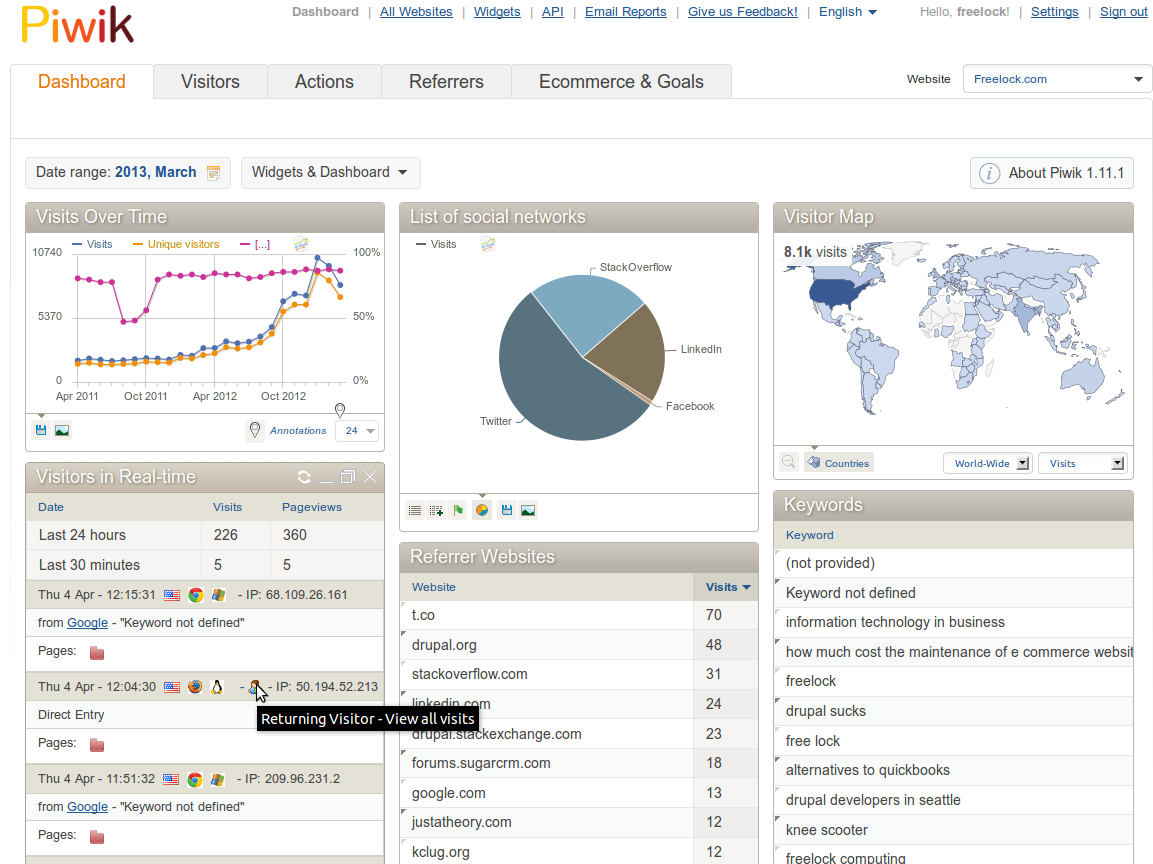Click Visitor Map zoom out magnifier
This screenshot has width=1153, height=864.
pos(788,463)
